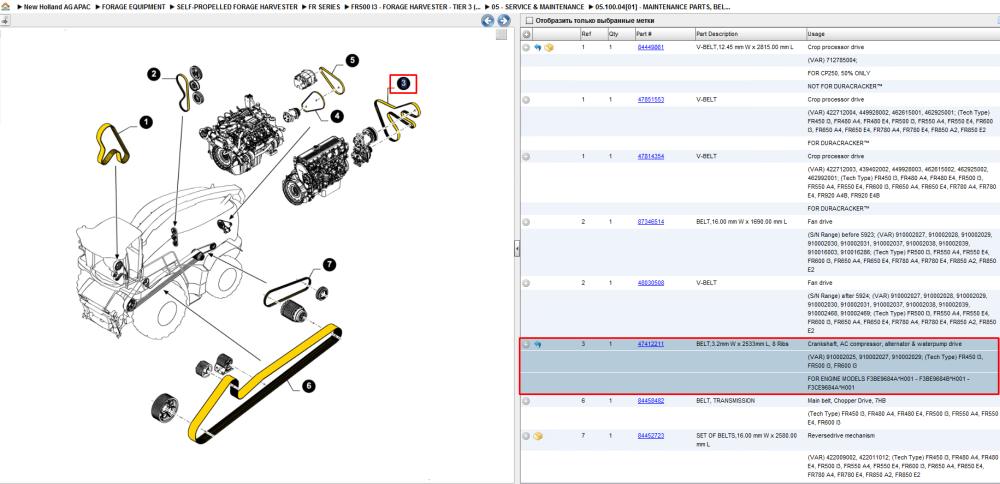Select callout 3 in the diagram
Screen dimensions: 1000x484
click(404, 84)
